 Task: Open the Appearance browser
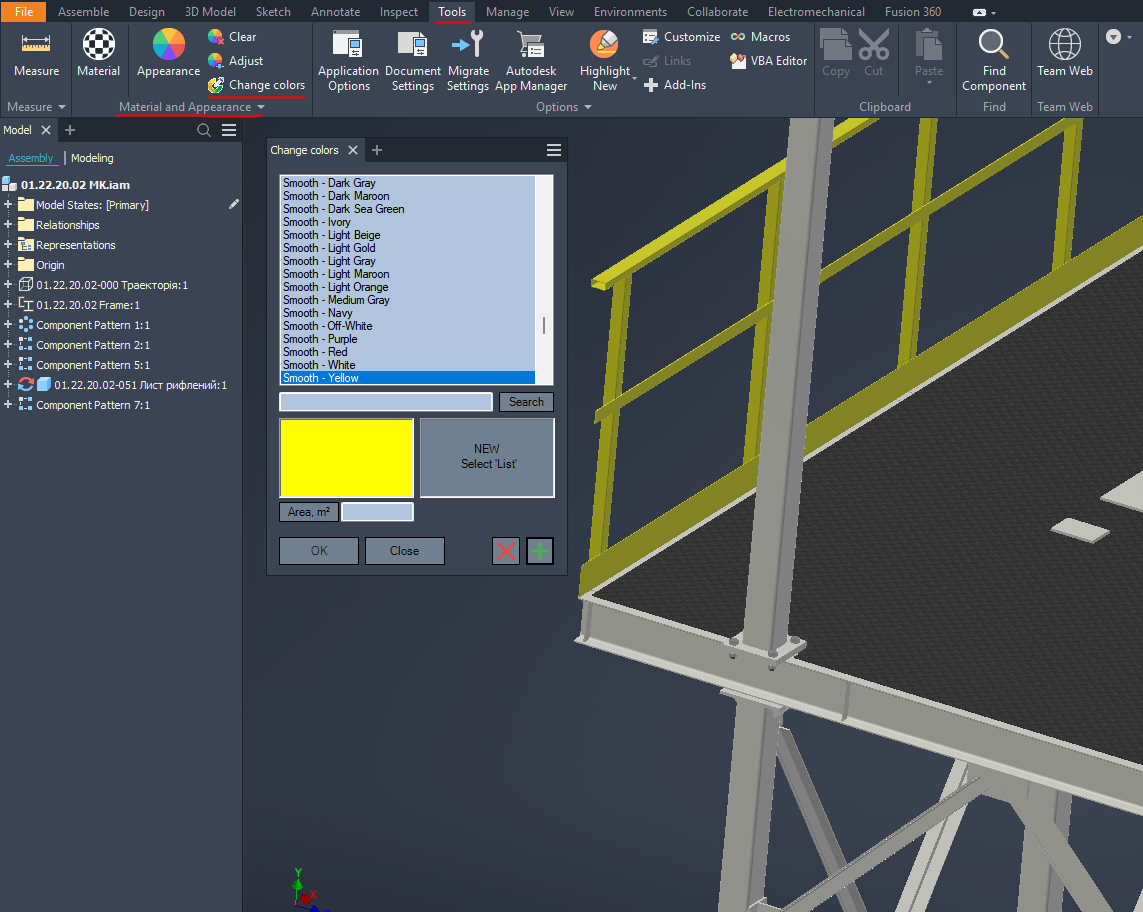(x=168, y=53)
